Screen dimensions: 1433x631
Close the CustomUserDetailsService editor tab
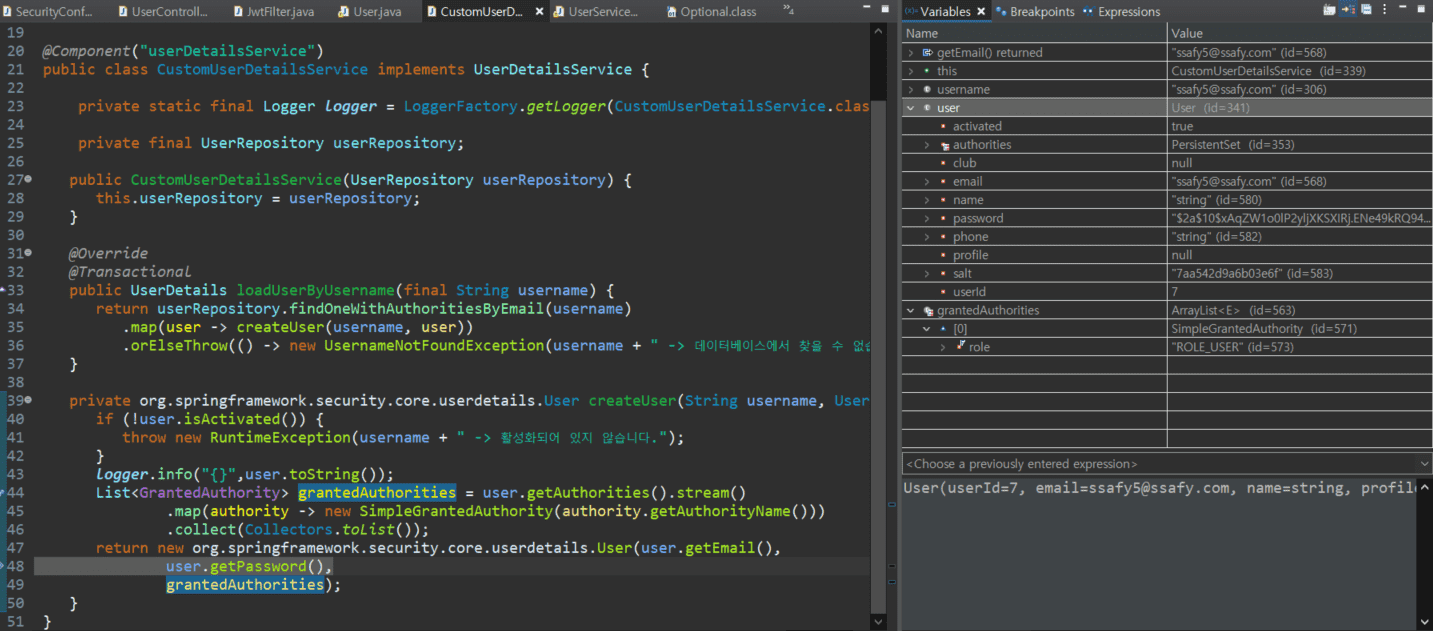pyautogui.click(x=540, y=12)
